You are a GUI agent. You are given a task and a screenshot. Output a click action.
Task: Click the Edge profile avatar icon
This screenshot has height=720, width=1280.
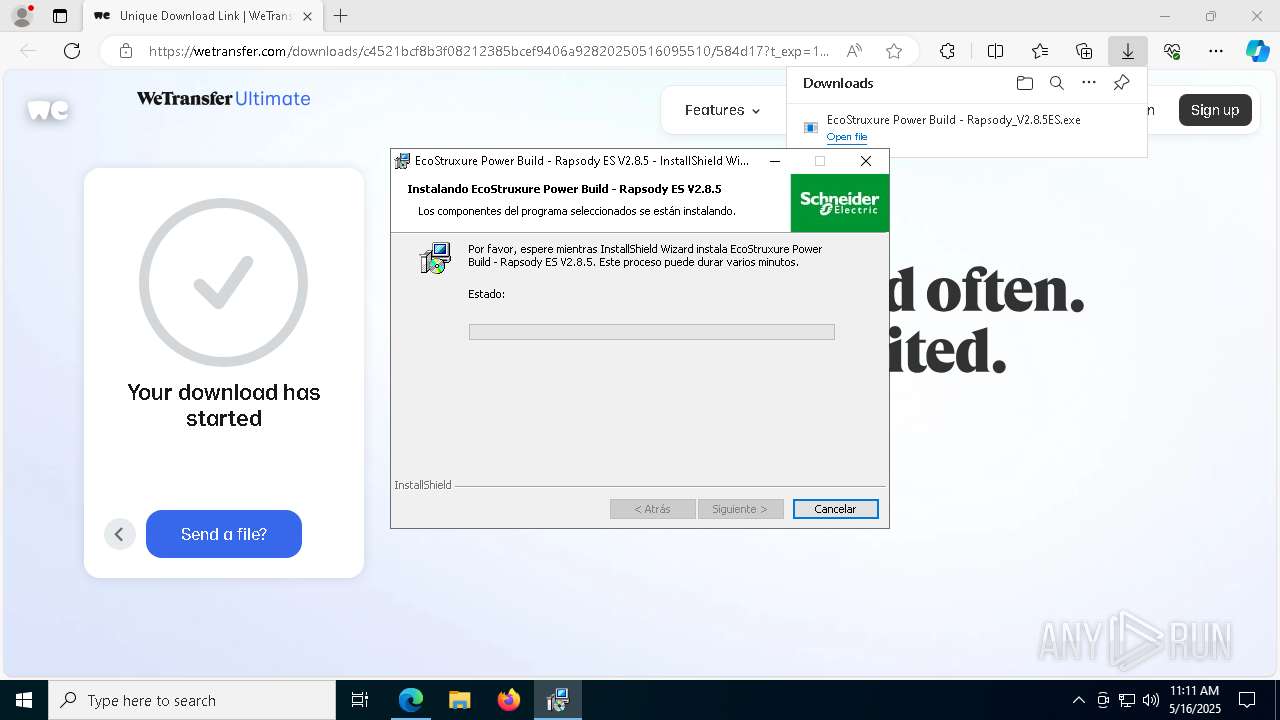tap(21, 16)
